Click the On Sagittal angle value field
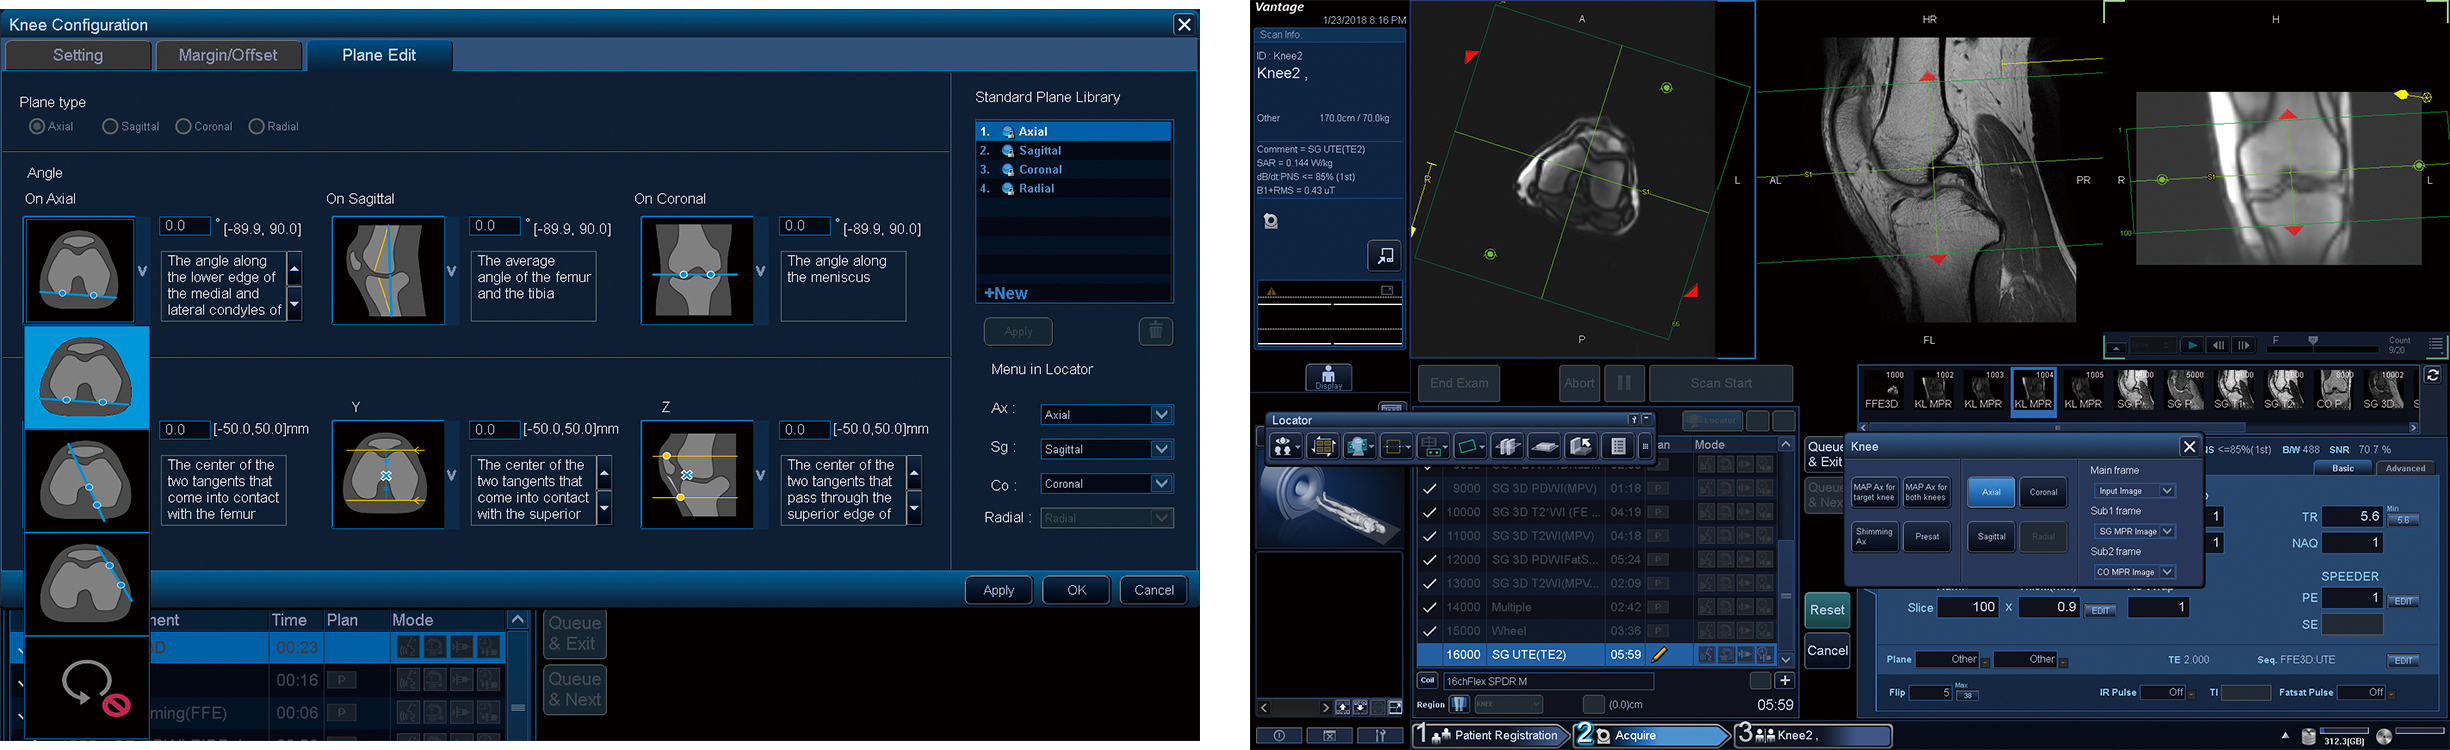 [x=495, y=227]
